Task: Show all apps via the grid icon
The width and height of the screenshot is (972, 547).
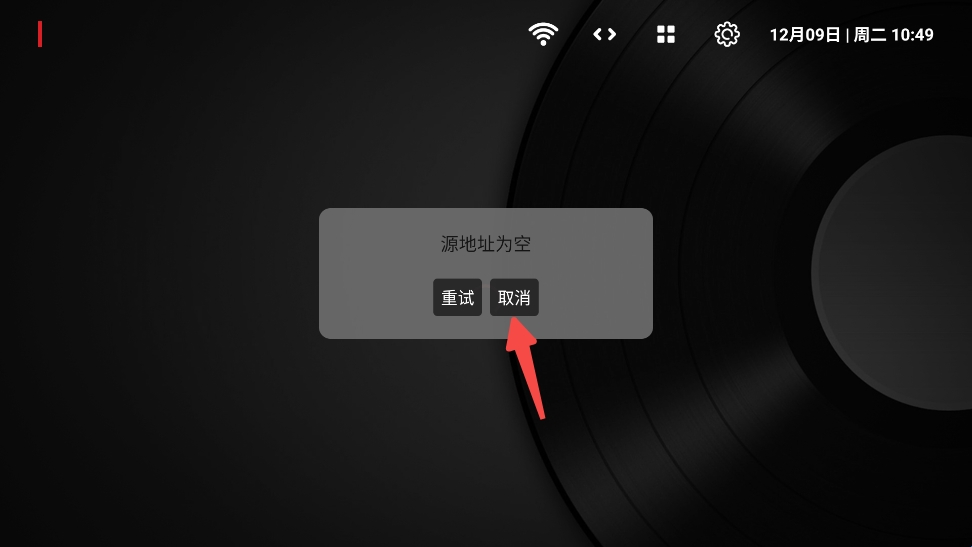Action: [x=666, y=34]
